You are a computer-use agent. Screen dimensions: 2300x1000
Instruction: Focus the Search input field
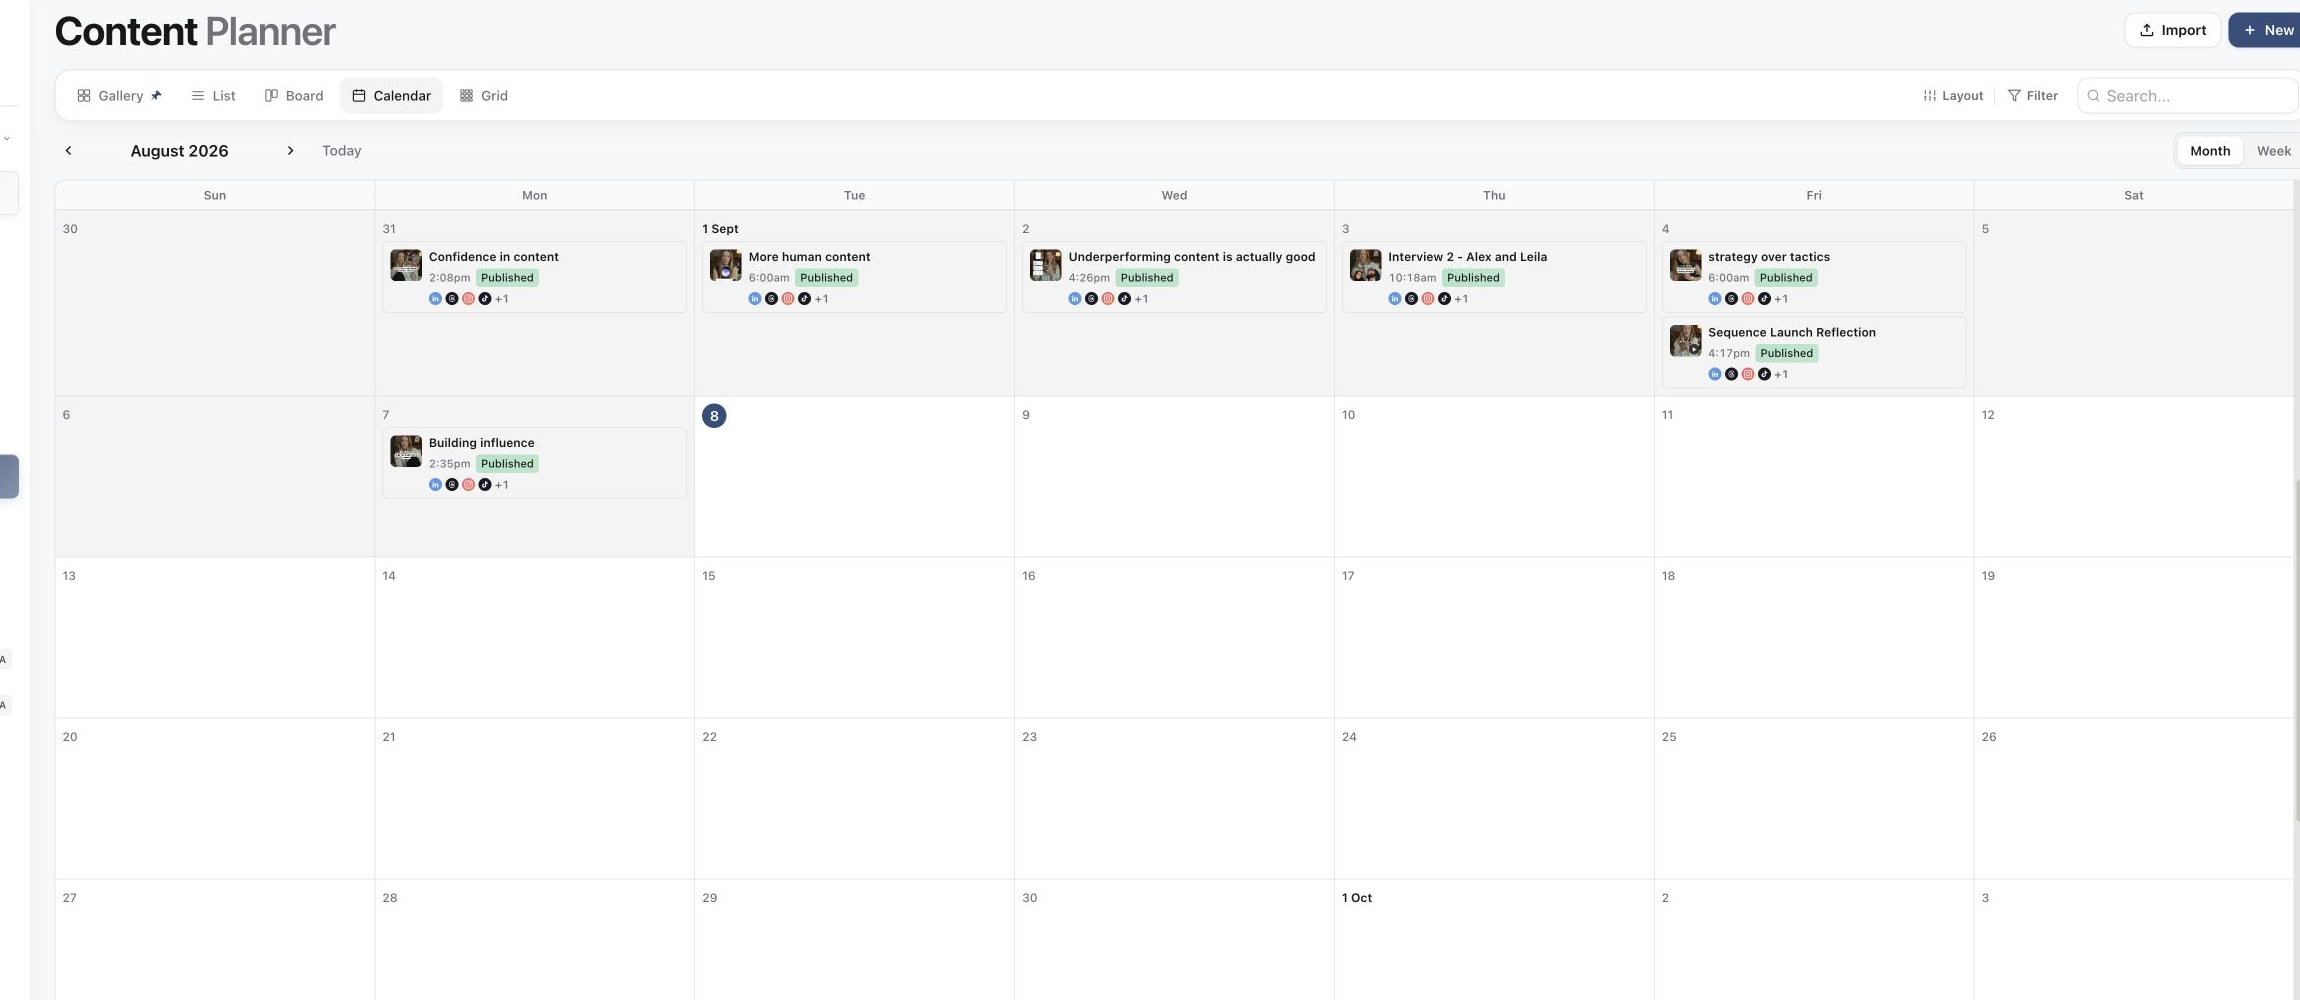click(2188, 96)
